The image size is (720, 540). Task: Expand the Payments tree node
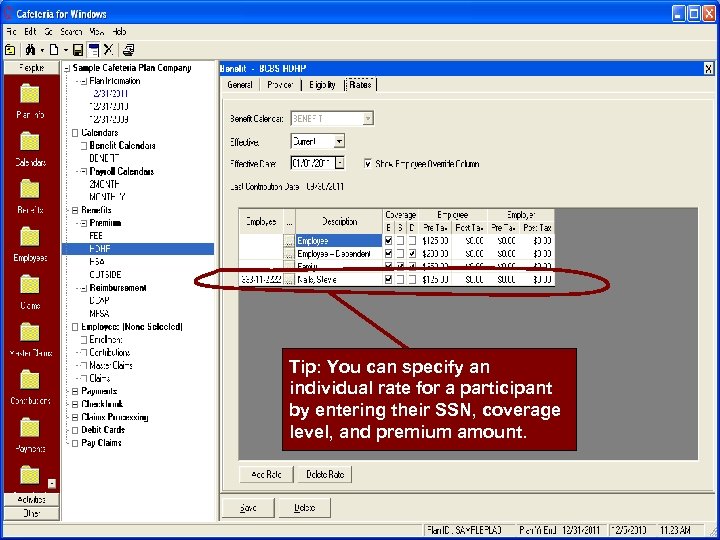point(75,392)
